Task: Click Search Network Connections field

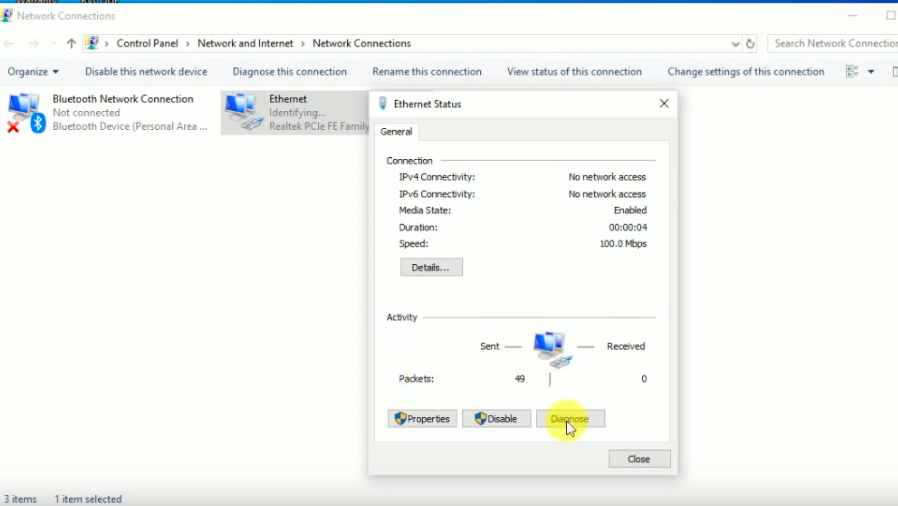Action: click(x=833, y=44)
